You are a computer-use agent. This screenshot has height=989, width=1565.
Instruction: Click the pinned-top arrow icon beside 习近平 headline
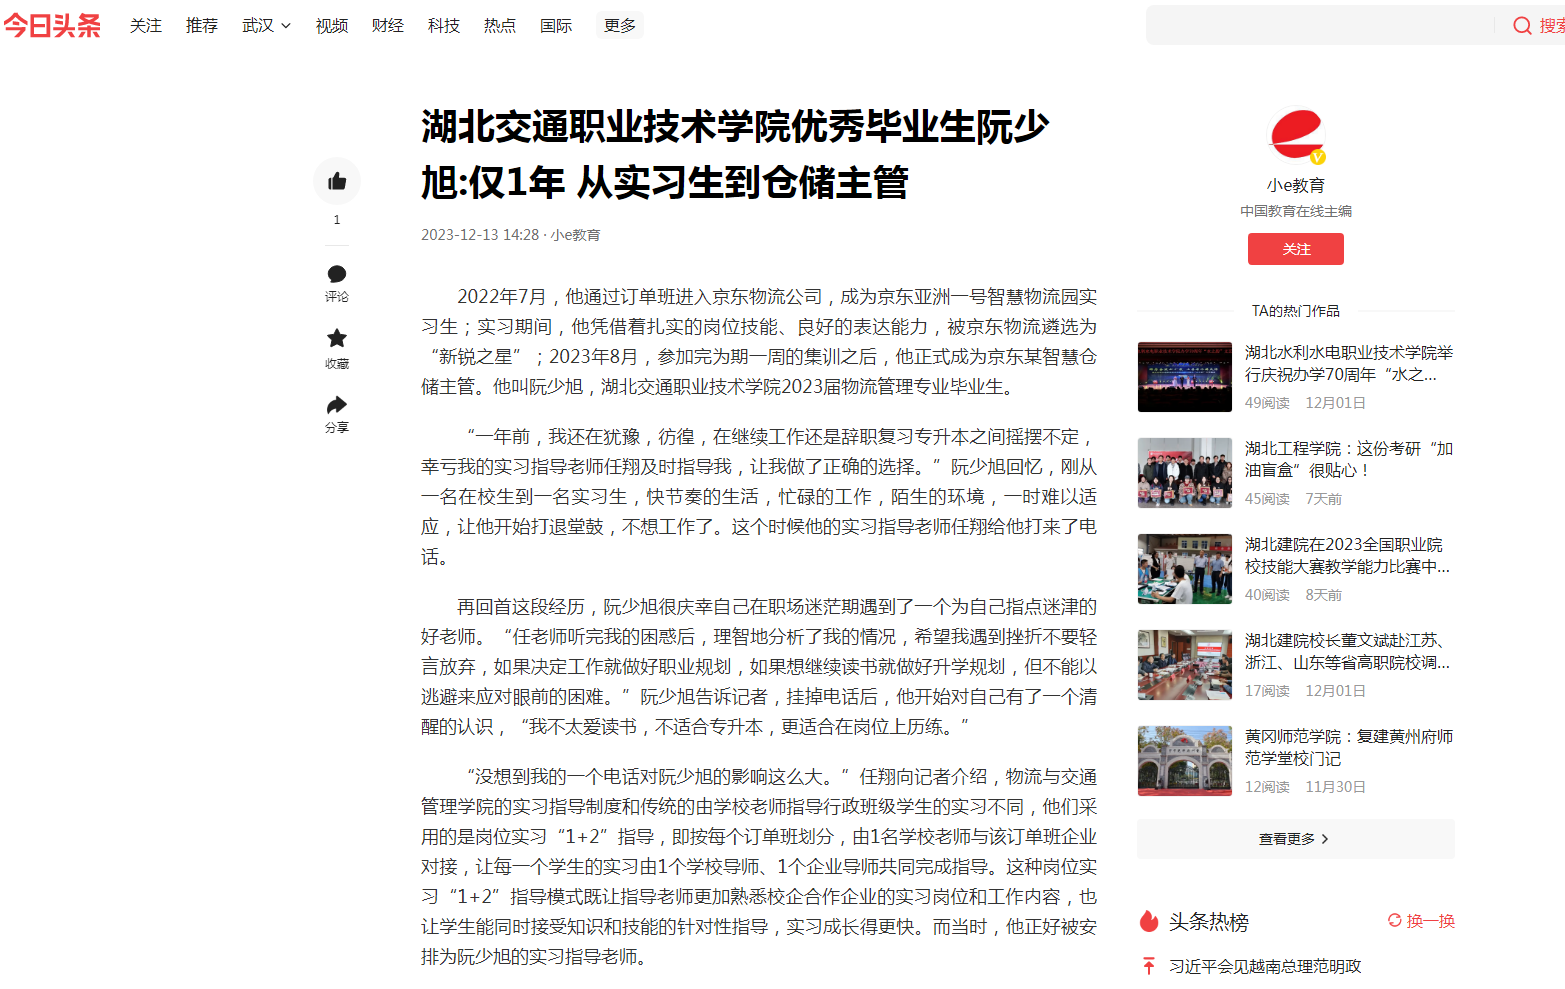(x=1149, y=966)
